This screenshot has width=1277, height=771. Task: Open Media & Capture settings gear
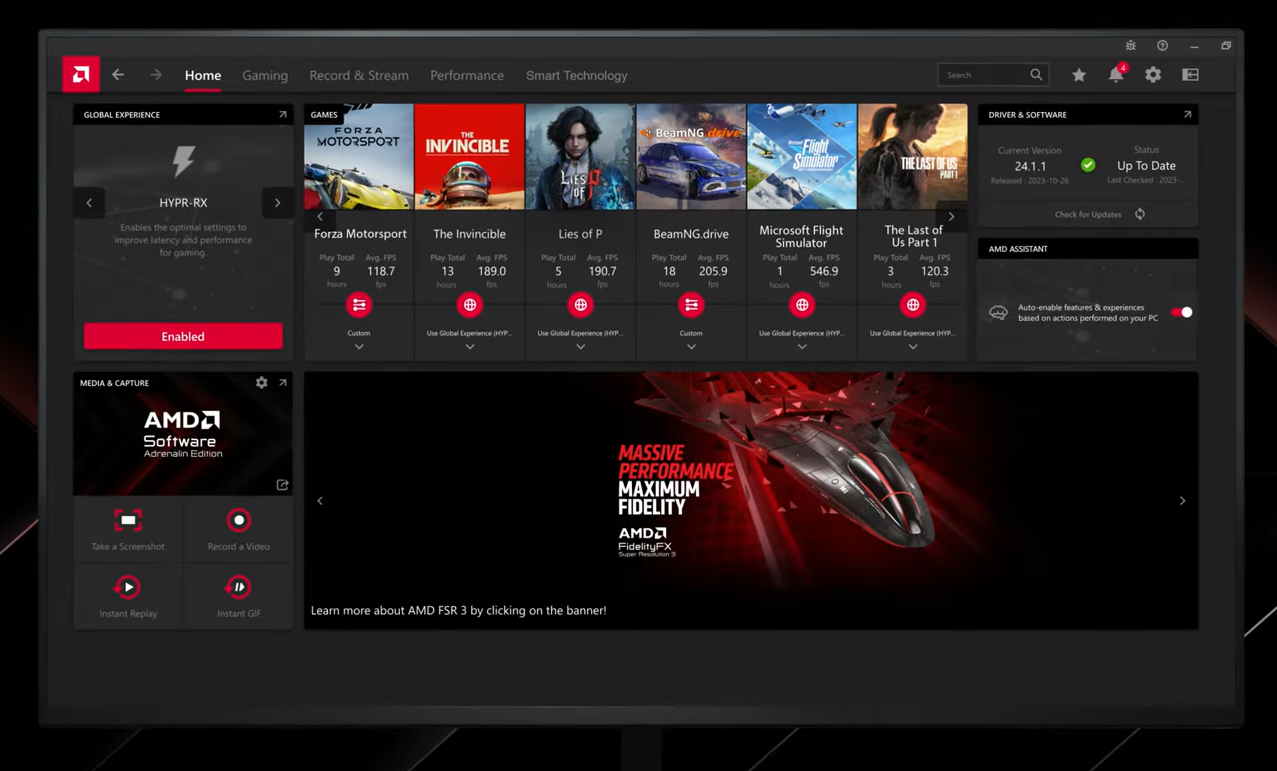tap(261, 383)
